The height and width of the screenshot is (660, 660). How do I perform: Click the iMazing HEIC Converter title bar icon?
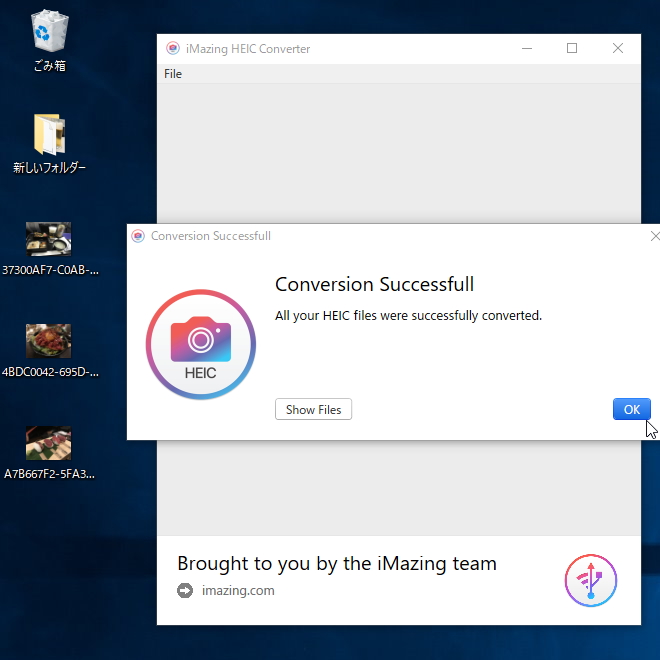173,48
